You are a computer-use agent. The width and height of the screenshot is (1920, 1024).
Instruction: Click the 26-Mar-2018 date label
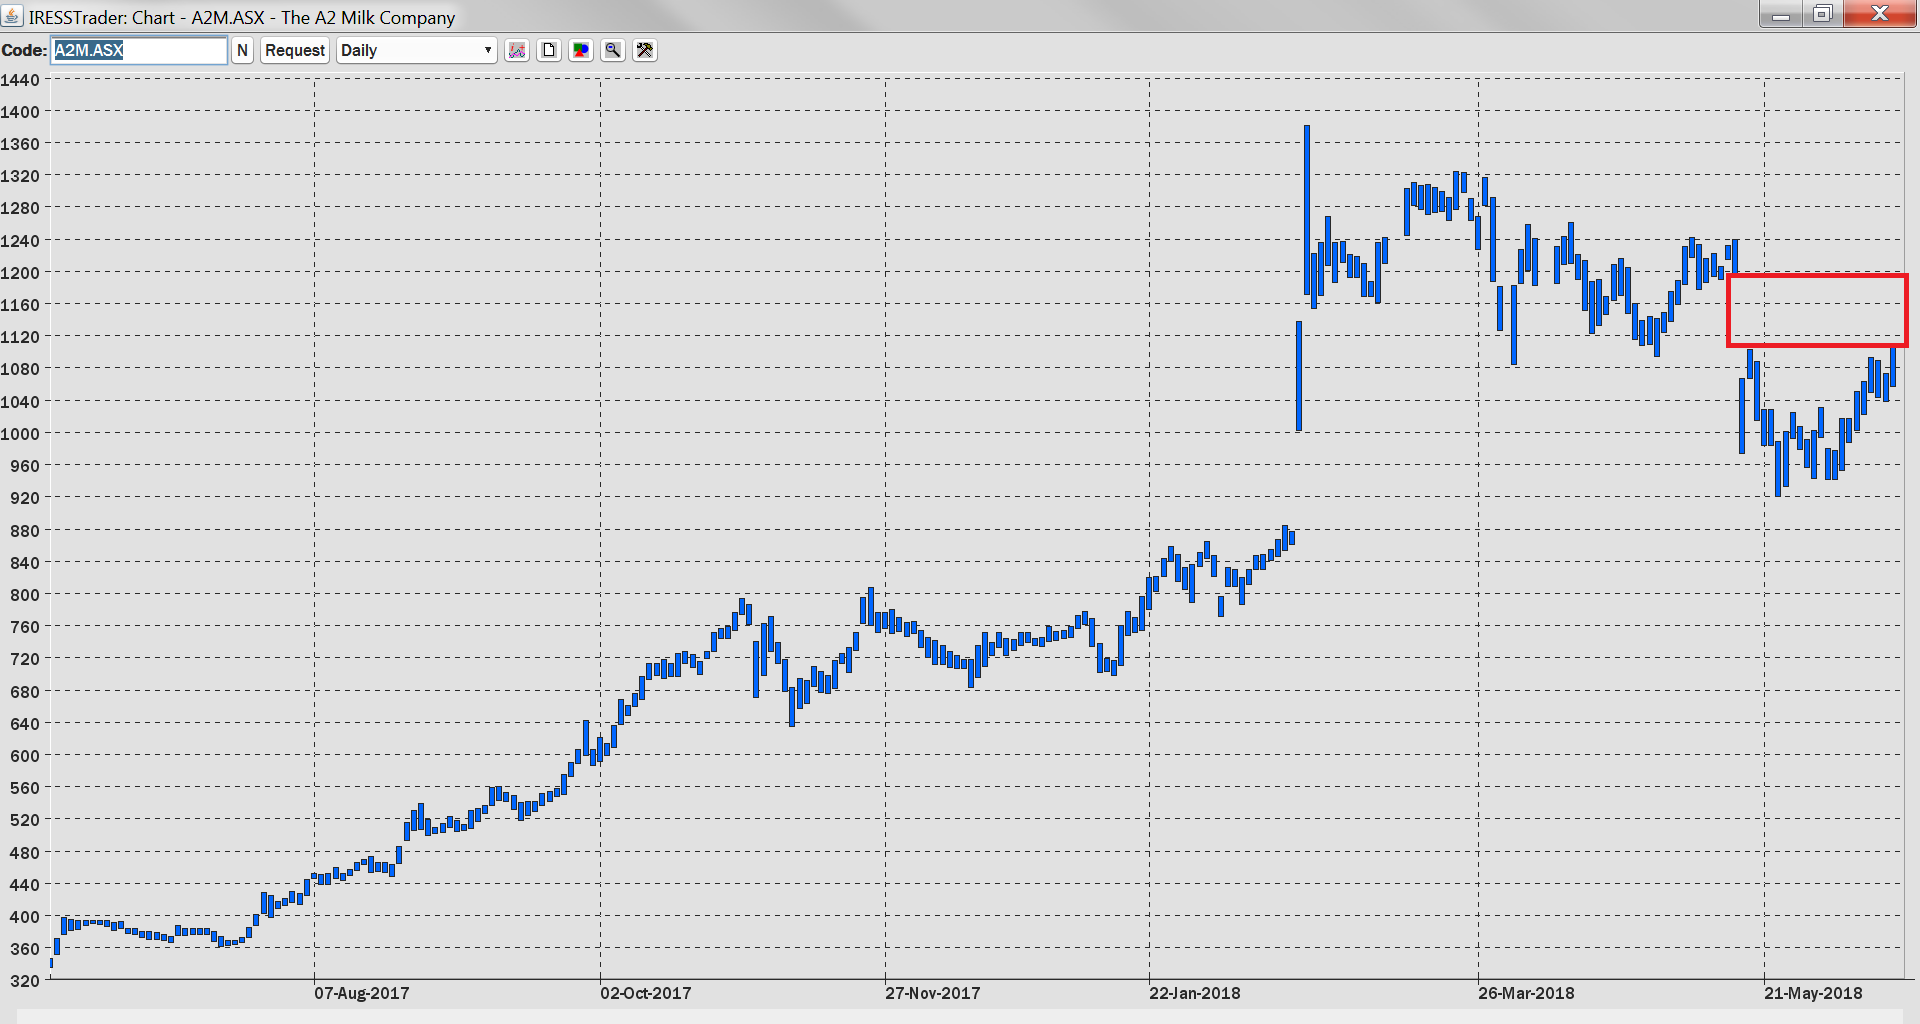(1526, 993)
